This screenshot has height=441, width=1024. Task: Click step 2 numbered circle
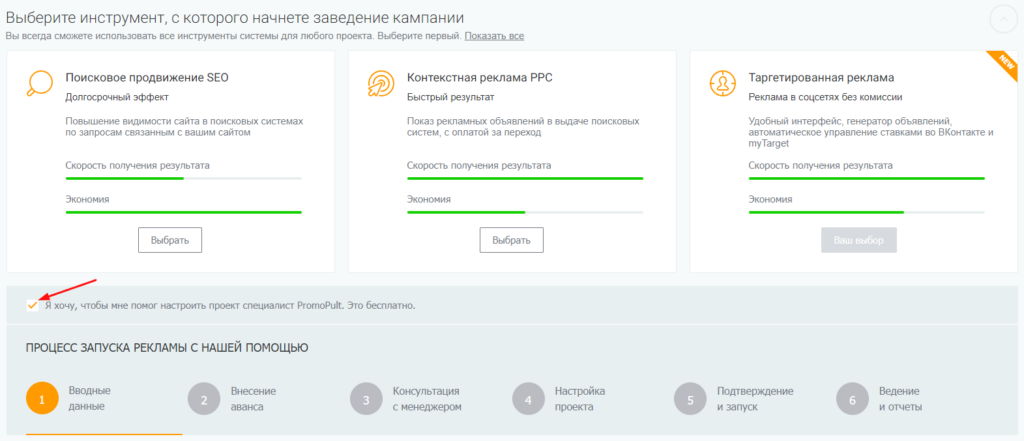204,398
